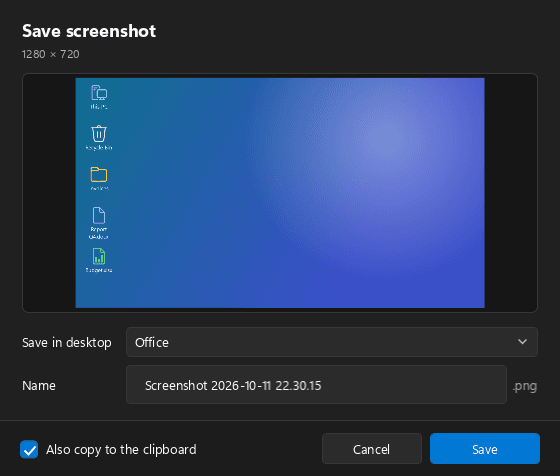The width and height of the screenshot is (560, 476).
Task: Click the dropdown chevron arrow beside Office
Action: click(522, 342)
